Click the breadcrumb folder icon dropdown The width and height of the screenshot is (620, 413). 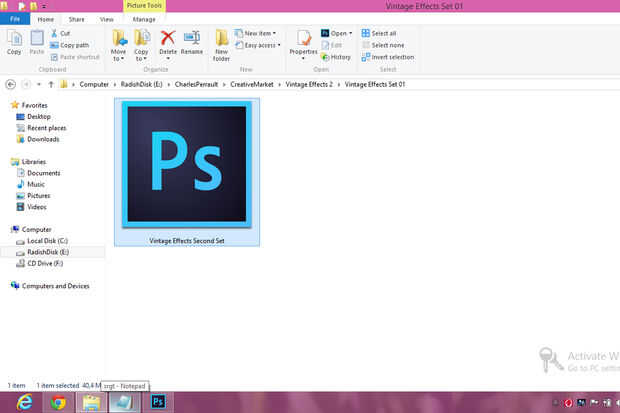(64, 84)
